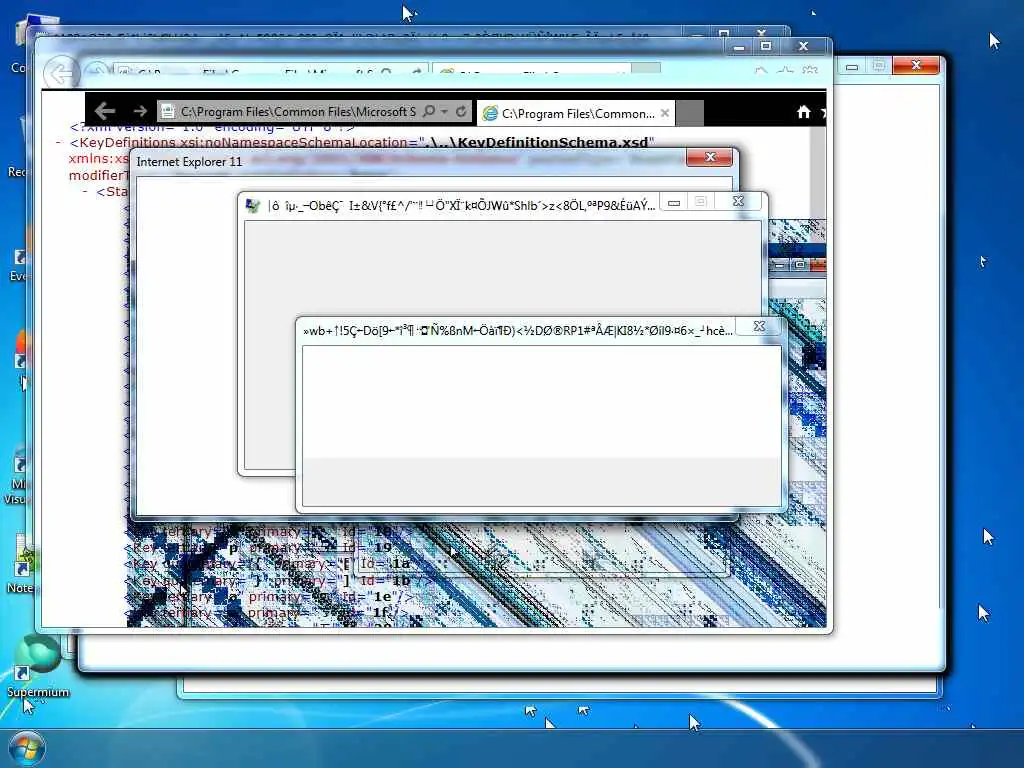Go forward with the black toolbar arrow
The width and height of the screenshot is (1024, 768).
coord(140,112)
